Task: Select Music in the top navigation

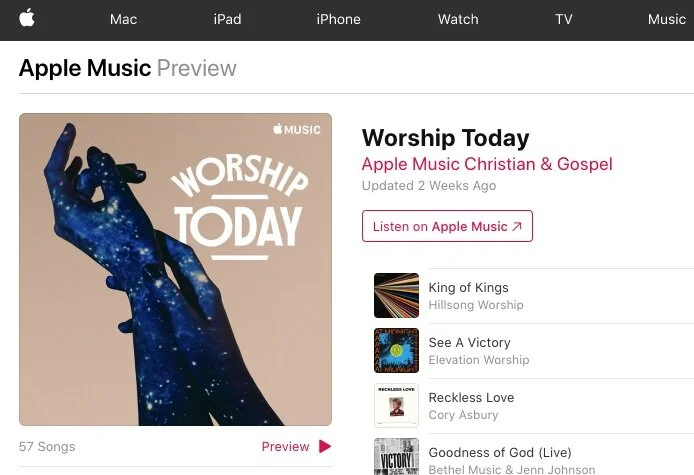Action: click(x=667, y=19)
